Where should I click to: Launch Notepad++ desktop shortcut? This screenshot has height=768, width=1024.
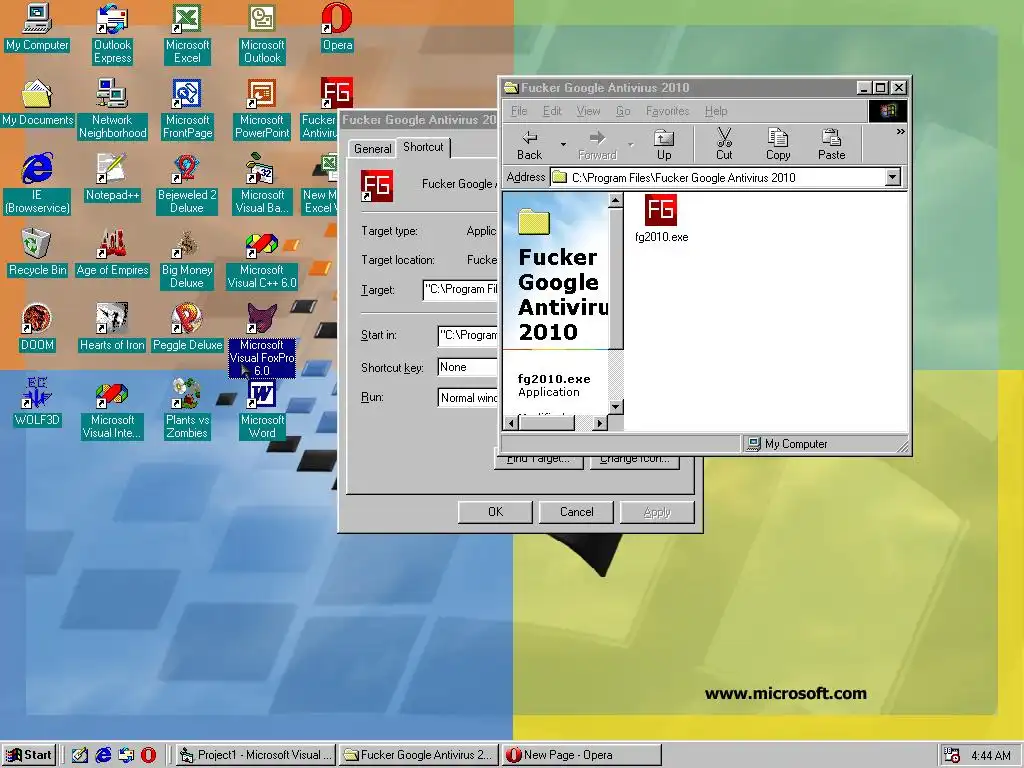pyautogui.click(x=112, y=178)
